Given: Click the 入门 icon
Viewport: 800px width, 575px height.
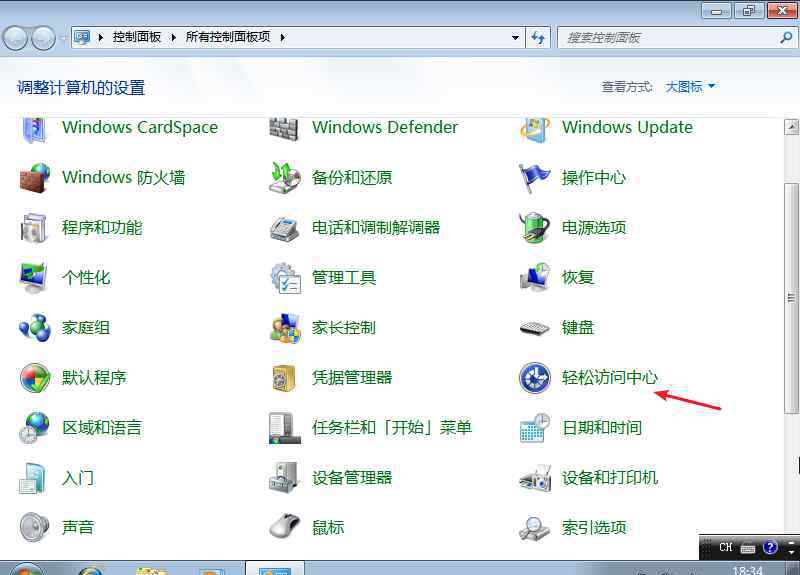Looking at the screenshot, I should [33, 478].
